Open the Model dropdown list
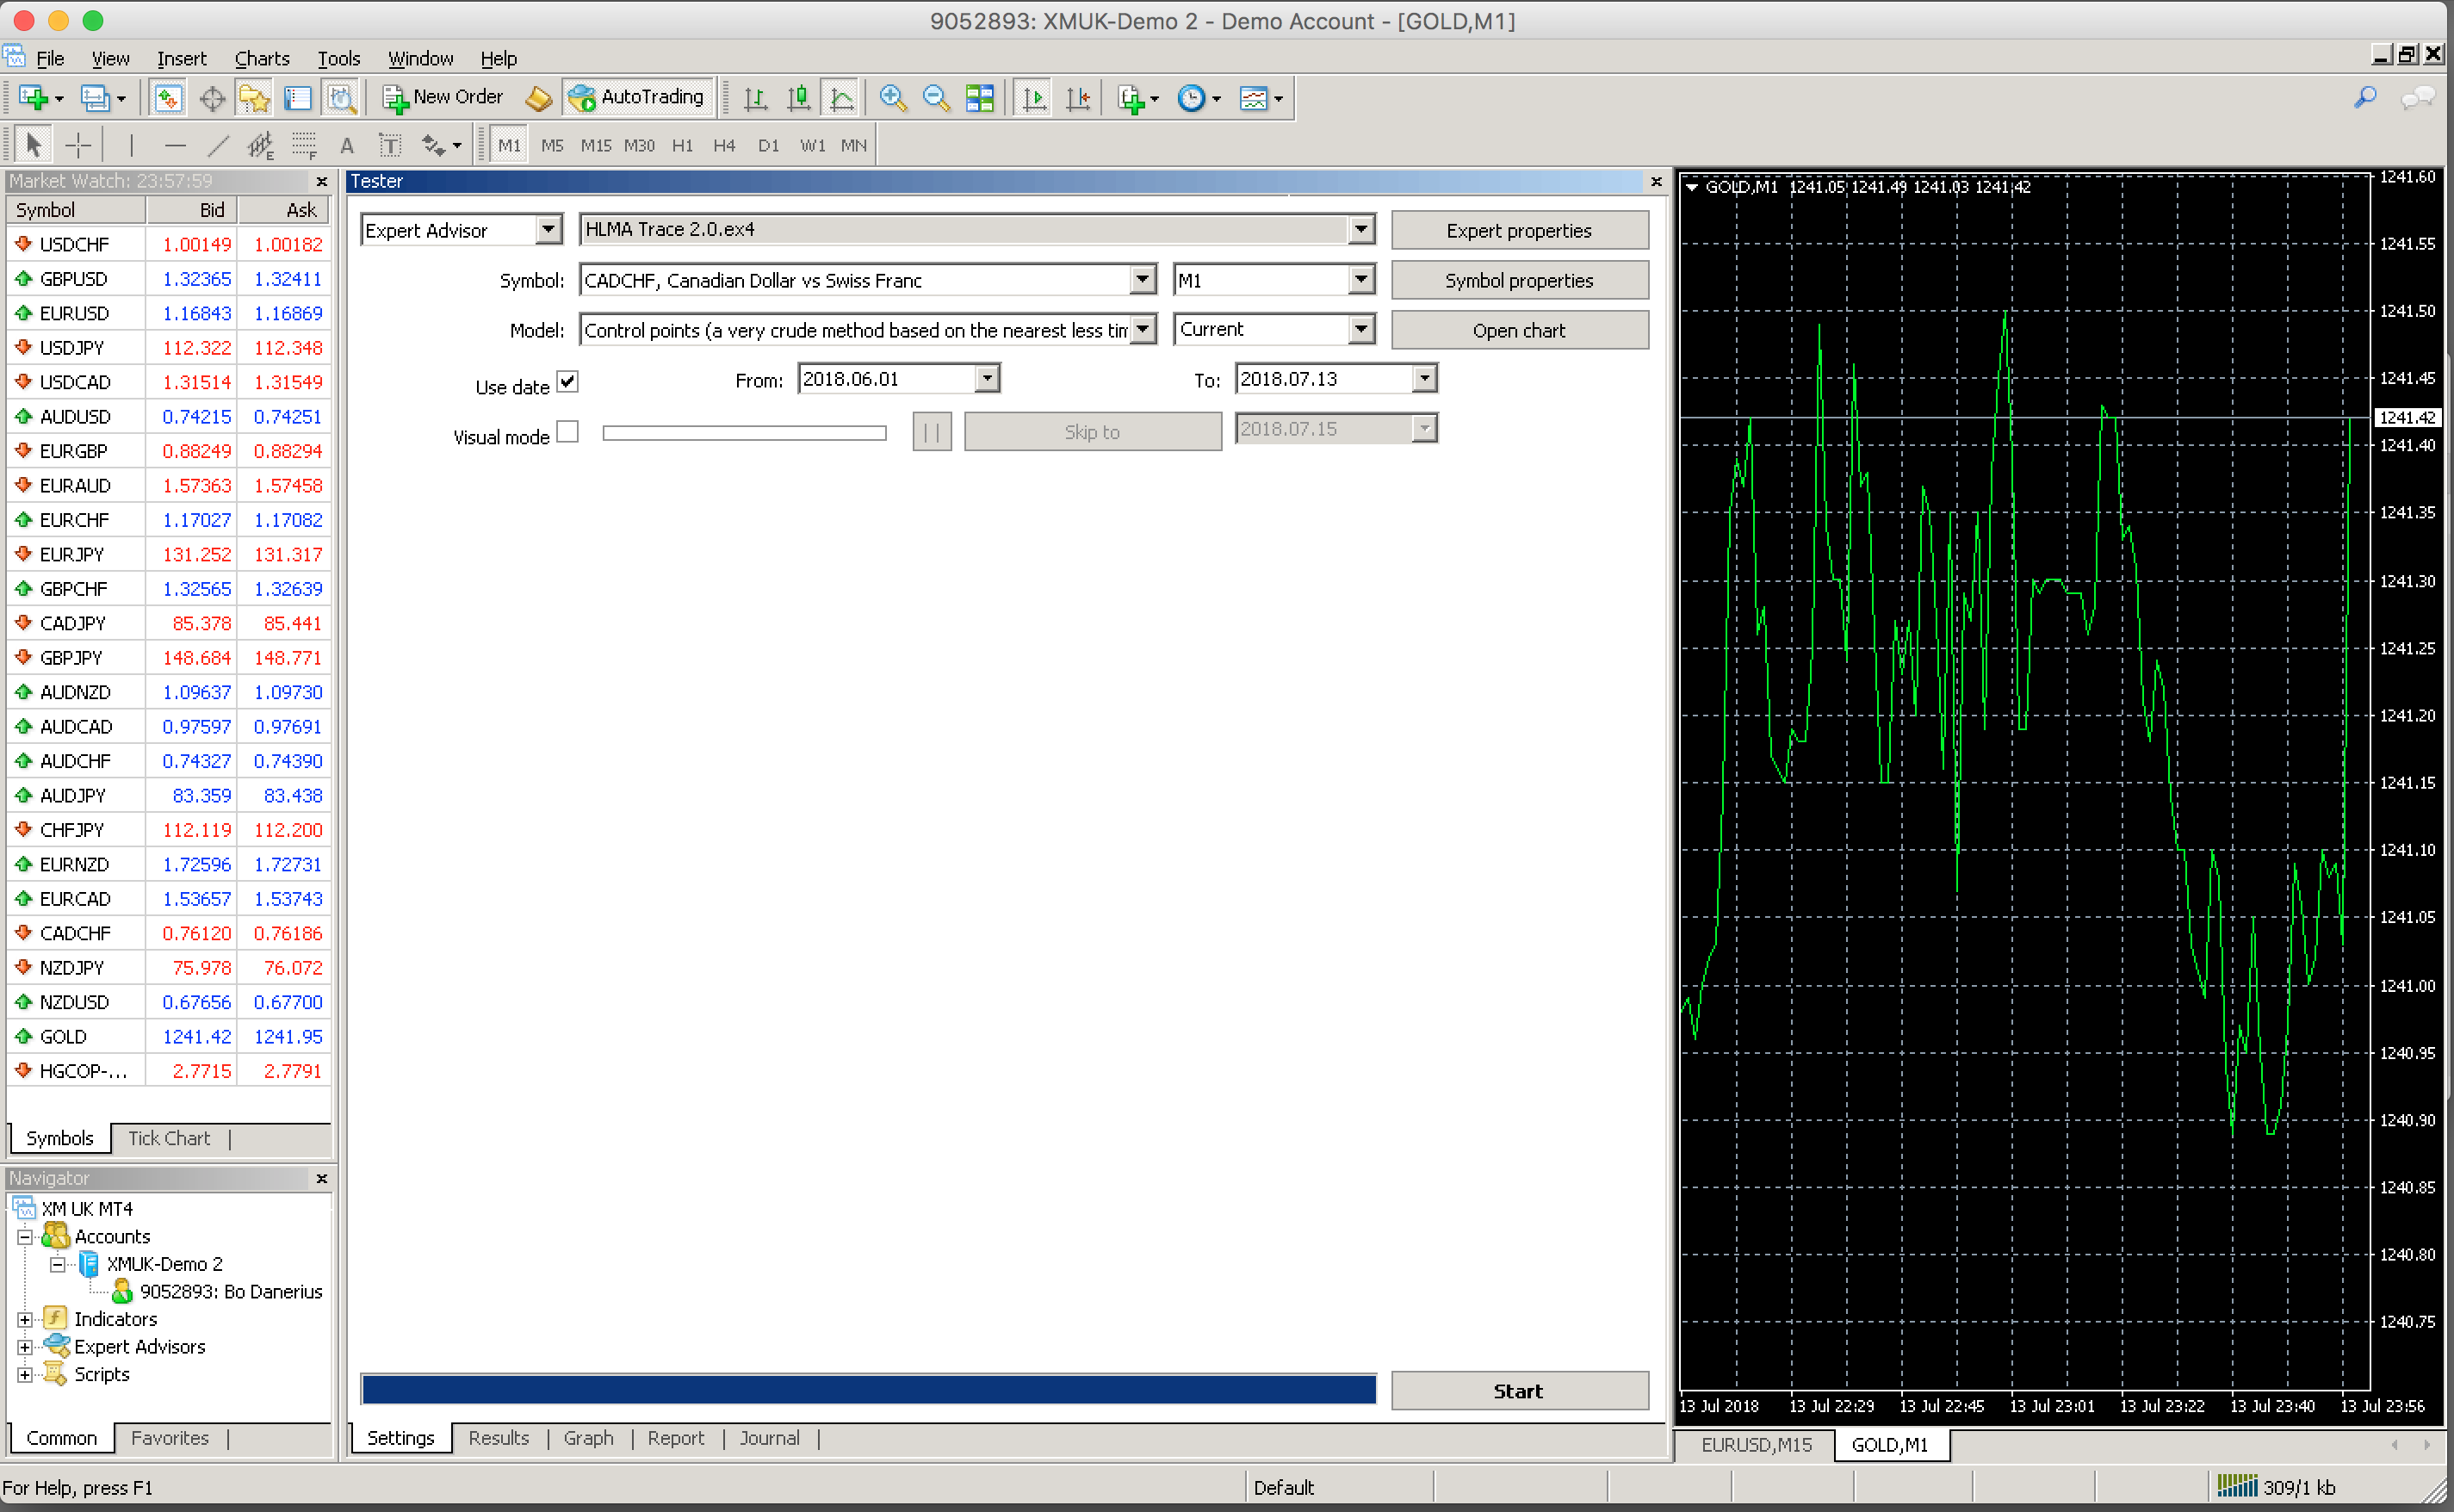Screen dimensions: 2454x1512 click(1142, 329)
